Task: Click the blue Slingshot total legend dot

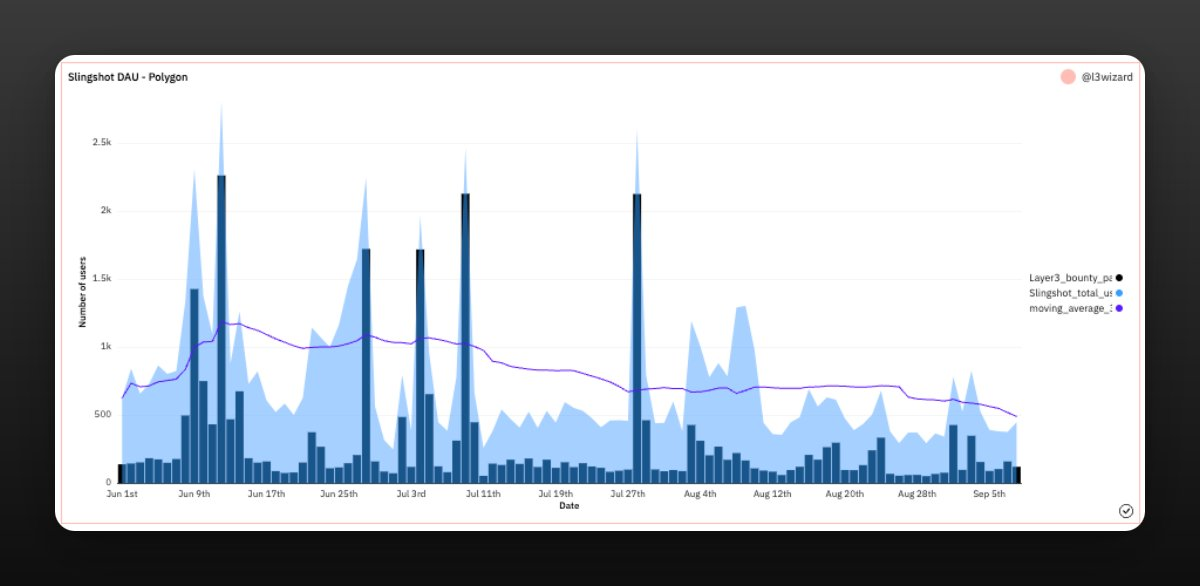Action: coord(1119,293)
